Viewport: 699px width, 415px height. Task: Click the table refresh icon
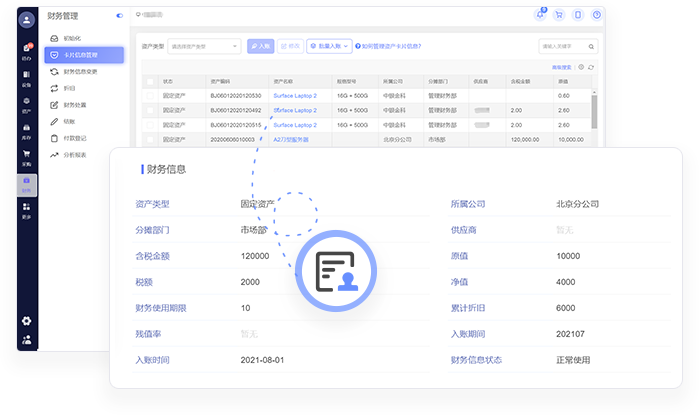tap(591, 67)
